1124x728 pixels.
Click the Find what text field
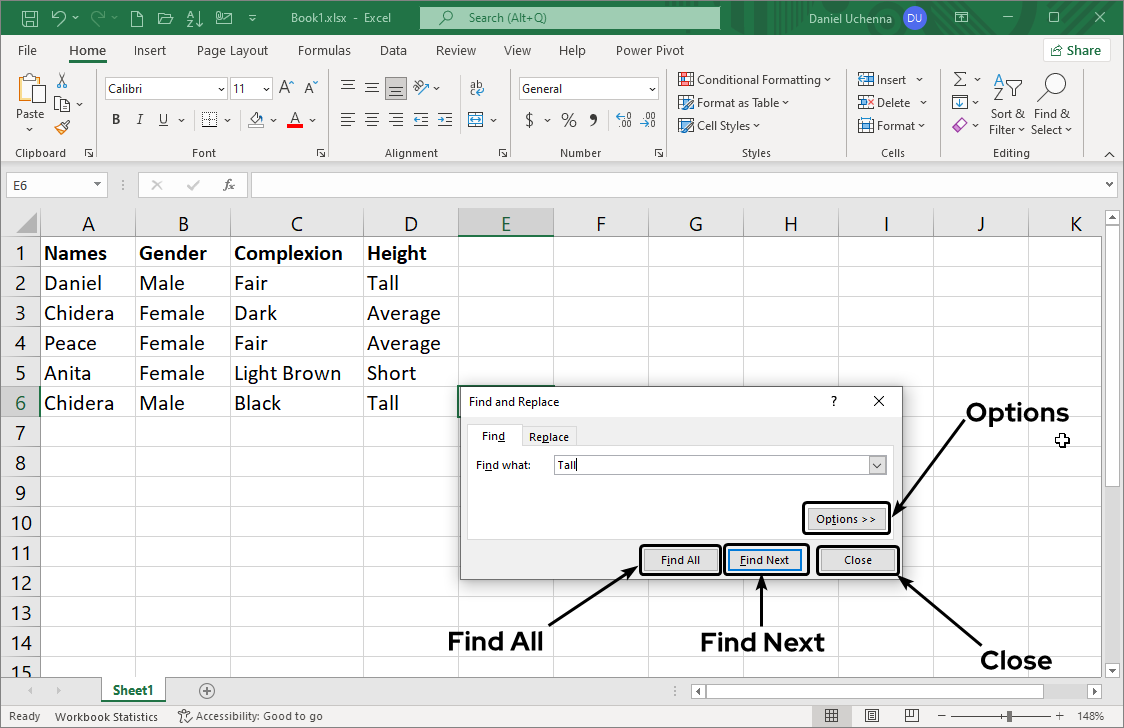pos(710,465)
